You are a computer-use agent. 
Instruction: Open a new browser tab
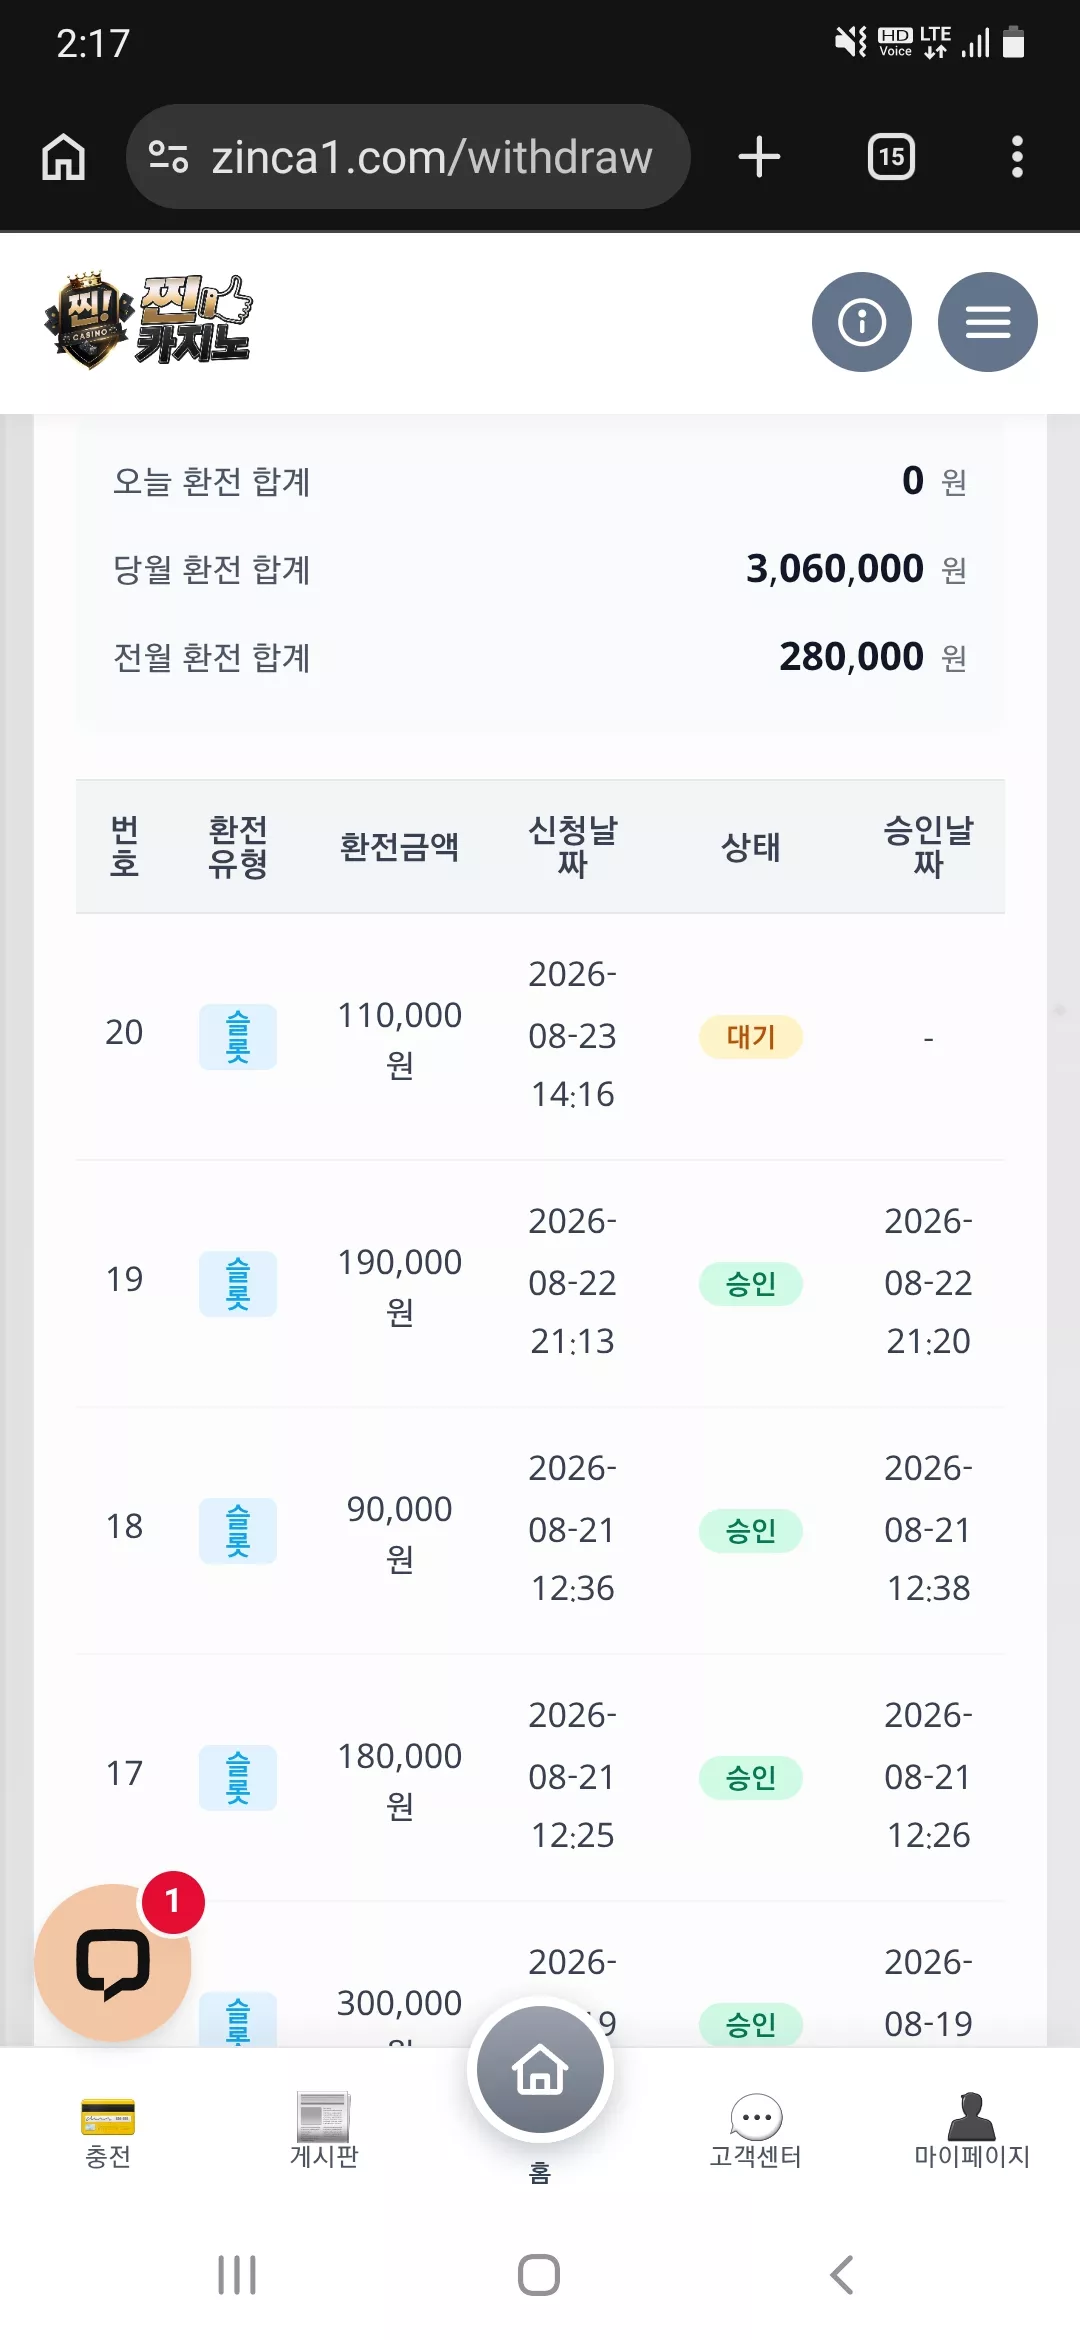pos(759,157)
